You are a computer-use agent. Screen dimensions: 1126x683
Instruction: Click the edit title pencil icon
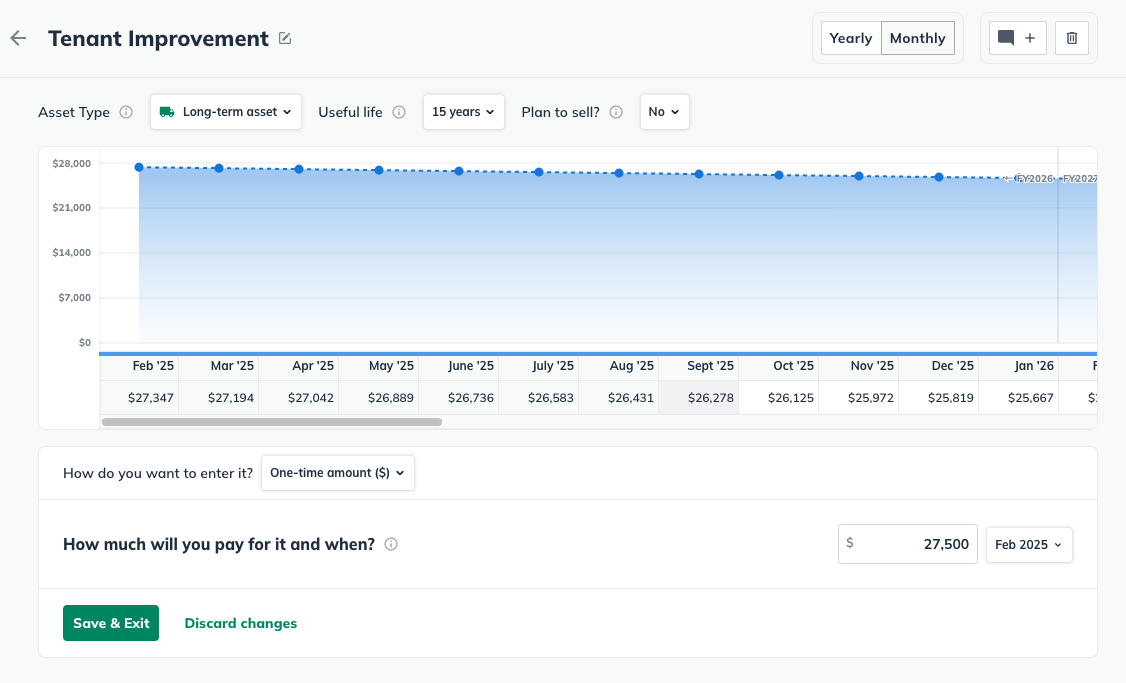point(285,38)
